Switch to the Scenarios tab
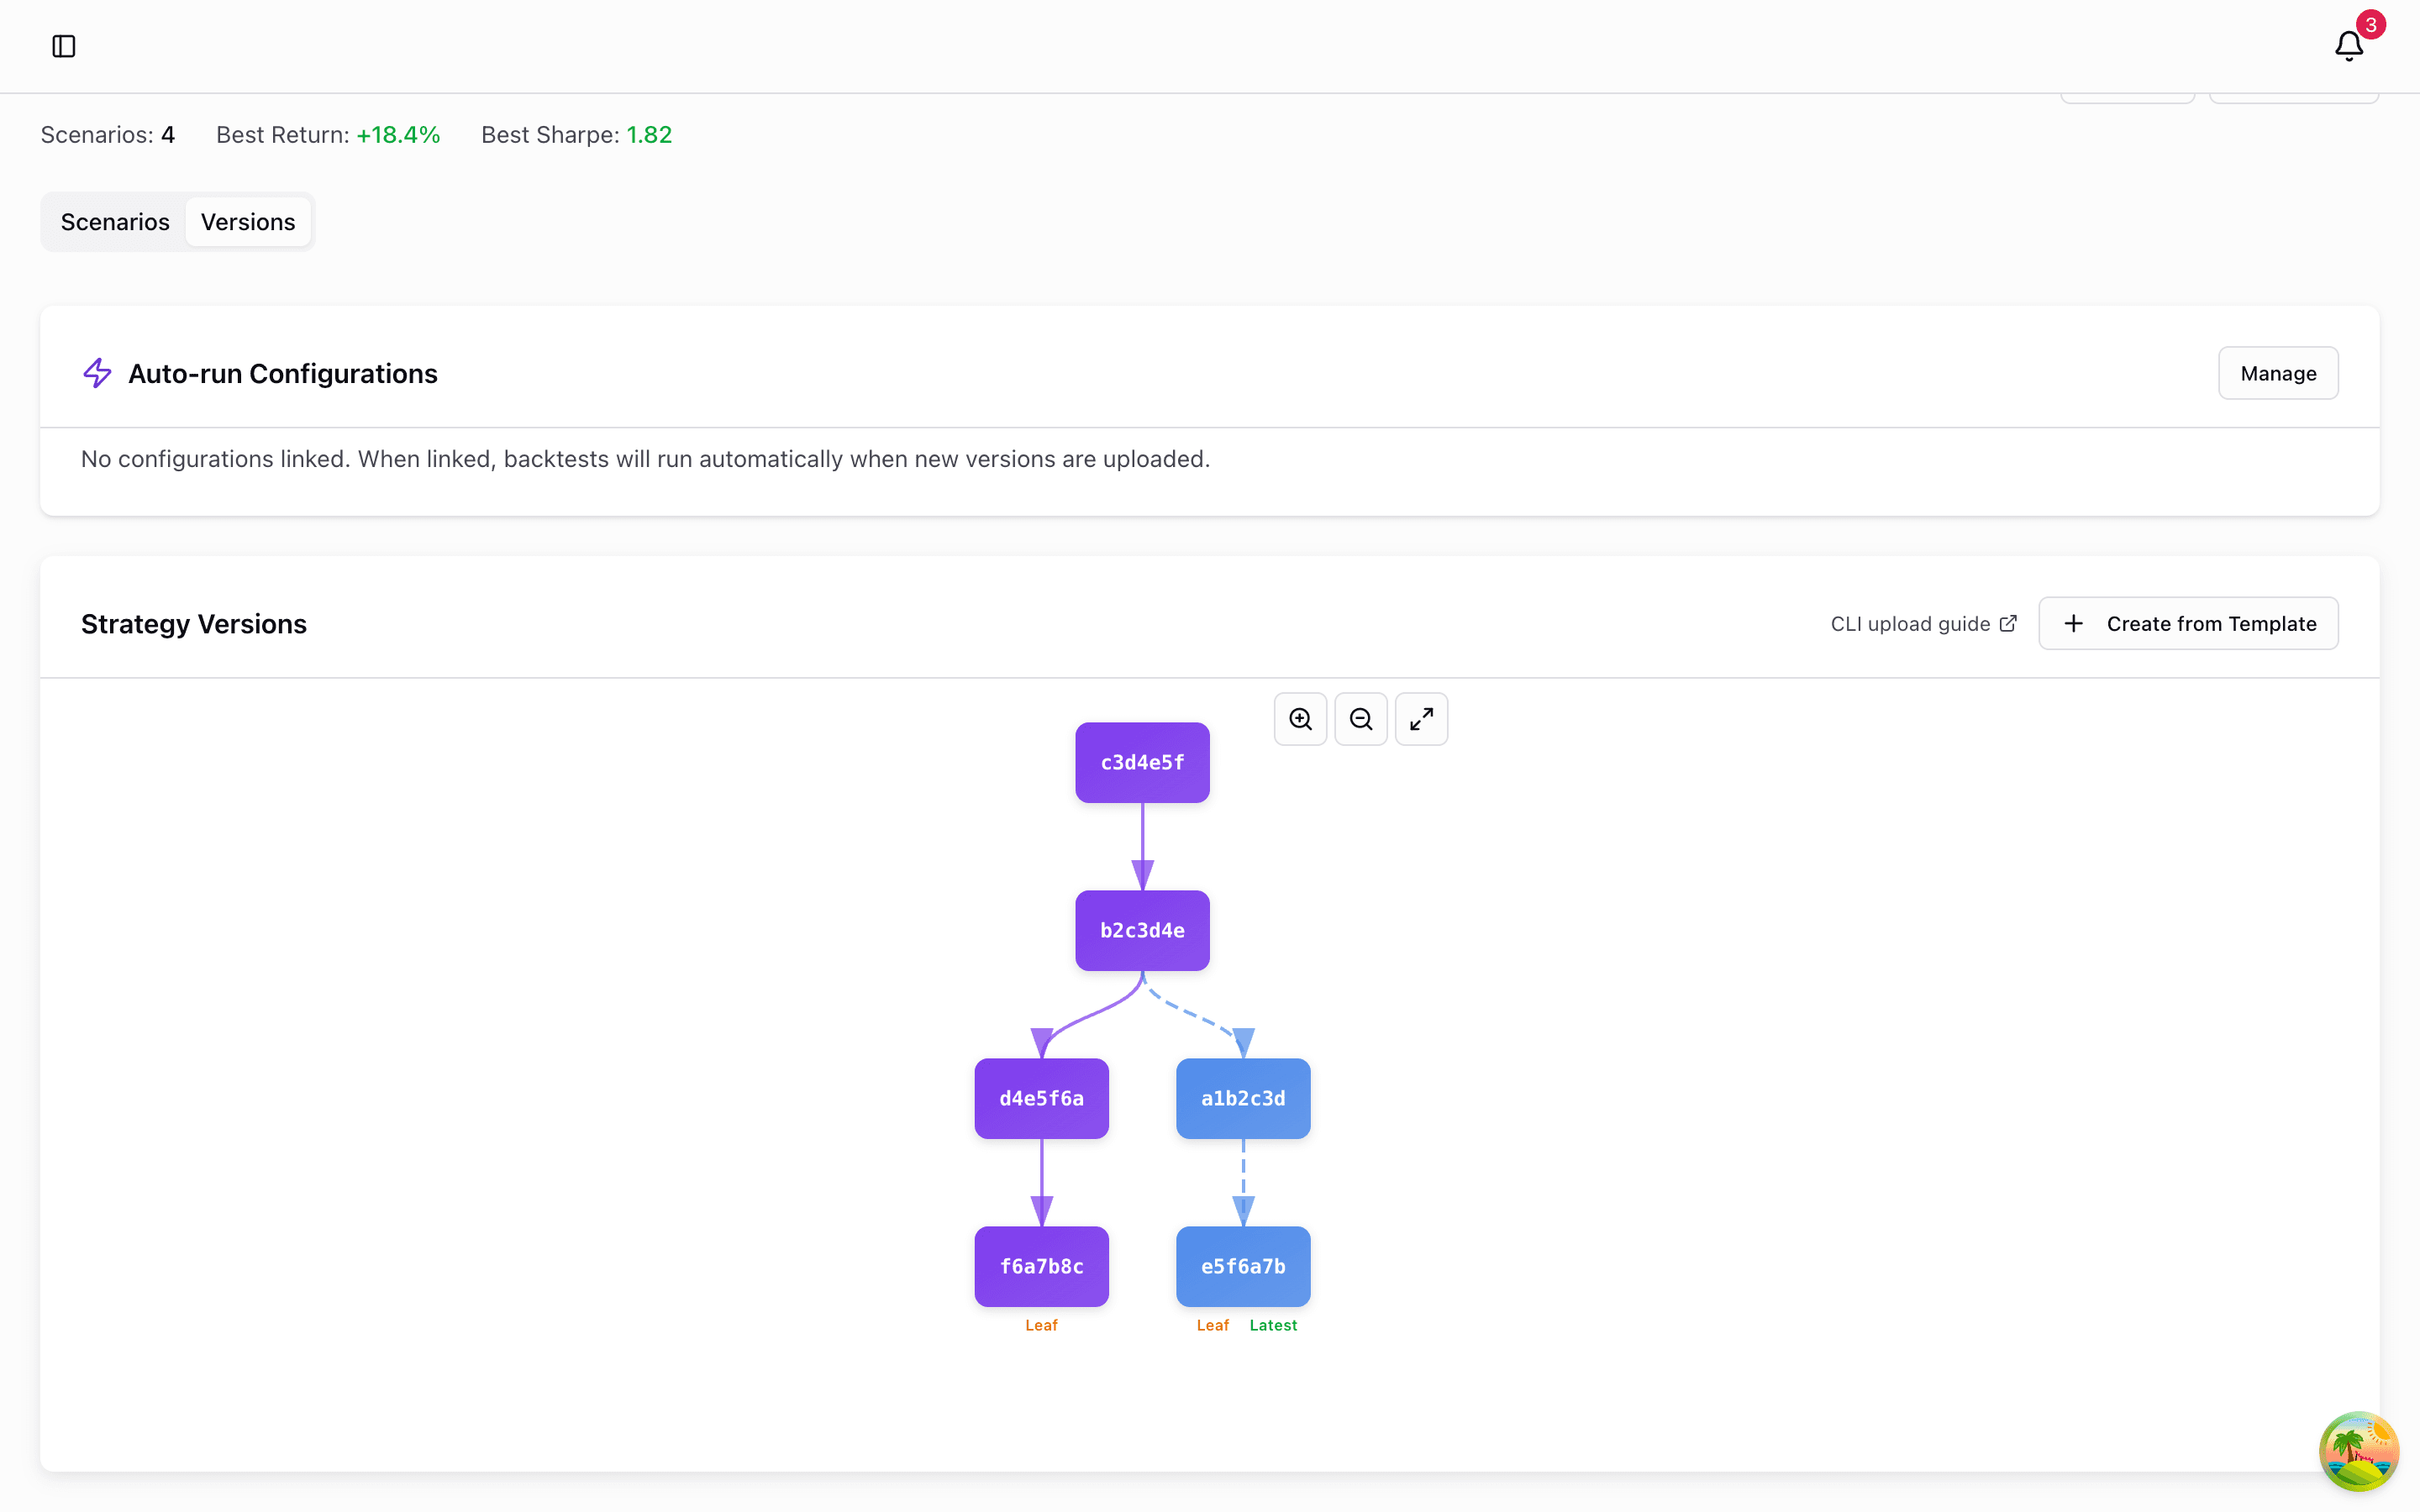 tap(114, 221)
